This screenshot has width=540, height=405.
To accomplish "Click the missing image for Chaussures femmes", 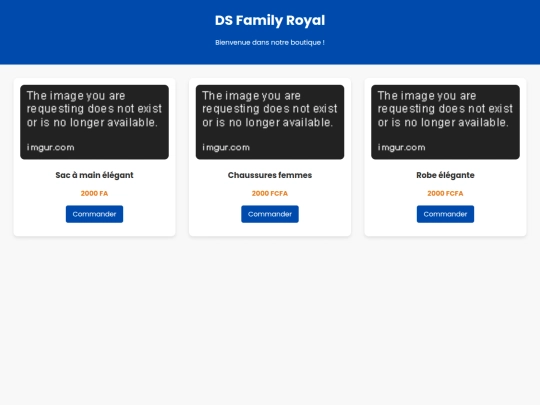I will pos(270,122).
